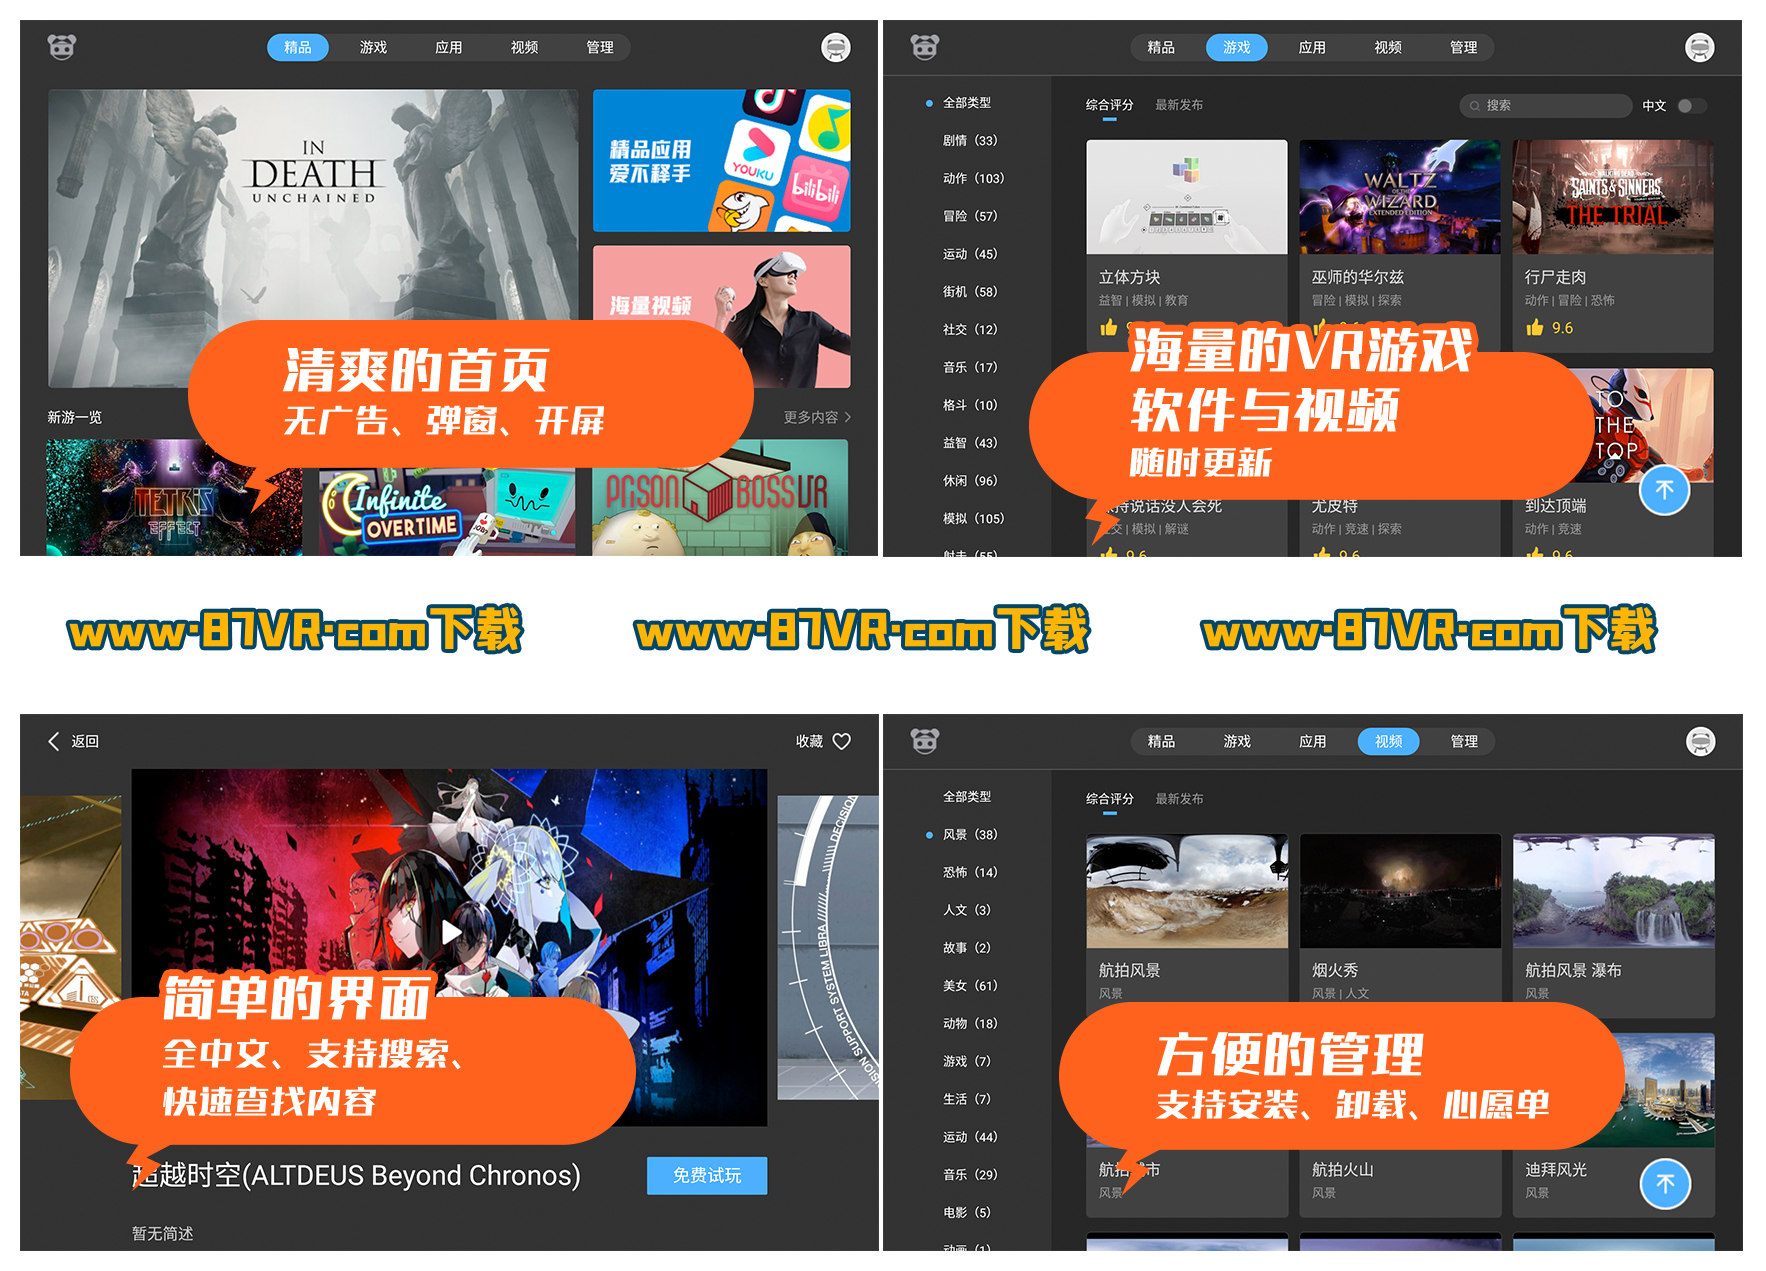
Task: Filter videos by 动物 (18)
Action: 970,1024
